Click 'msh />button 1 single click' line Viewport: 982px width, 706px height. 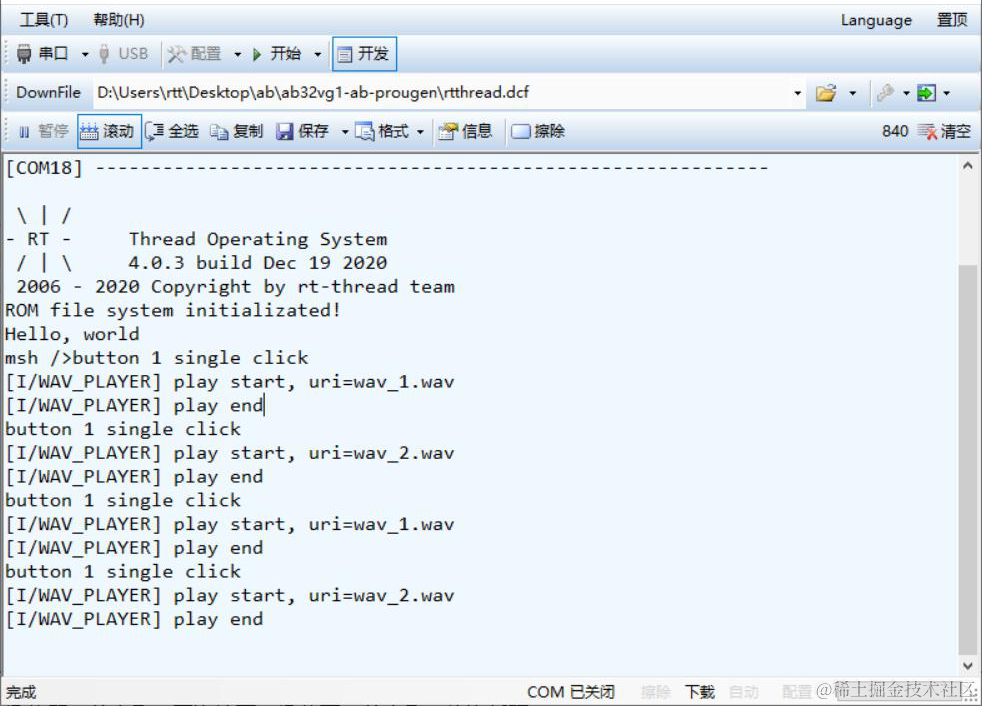157,358
